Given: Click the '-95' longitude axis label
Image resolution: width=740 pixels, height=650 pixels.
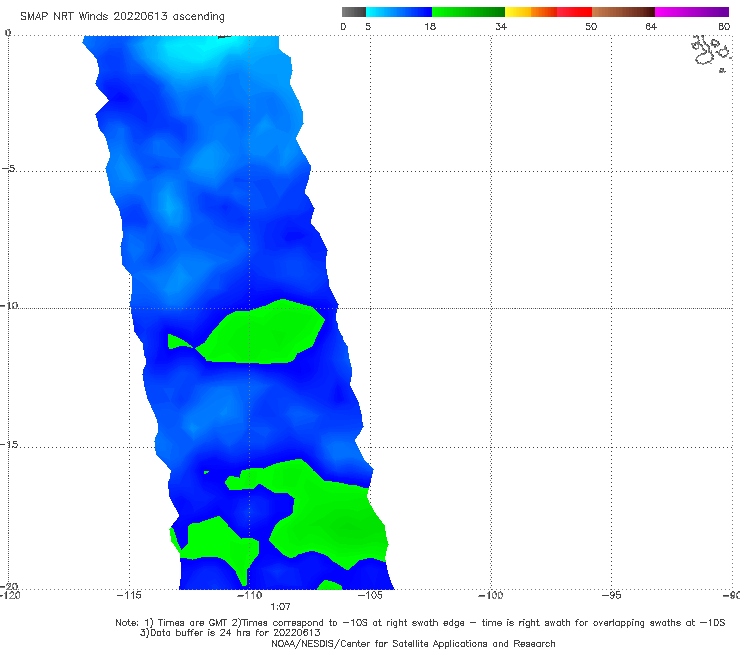Looking at the screenshot, I should click(611, 595).
